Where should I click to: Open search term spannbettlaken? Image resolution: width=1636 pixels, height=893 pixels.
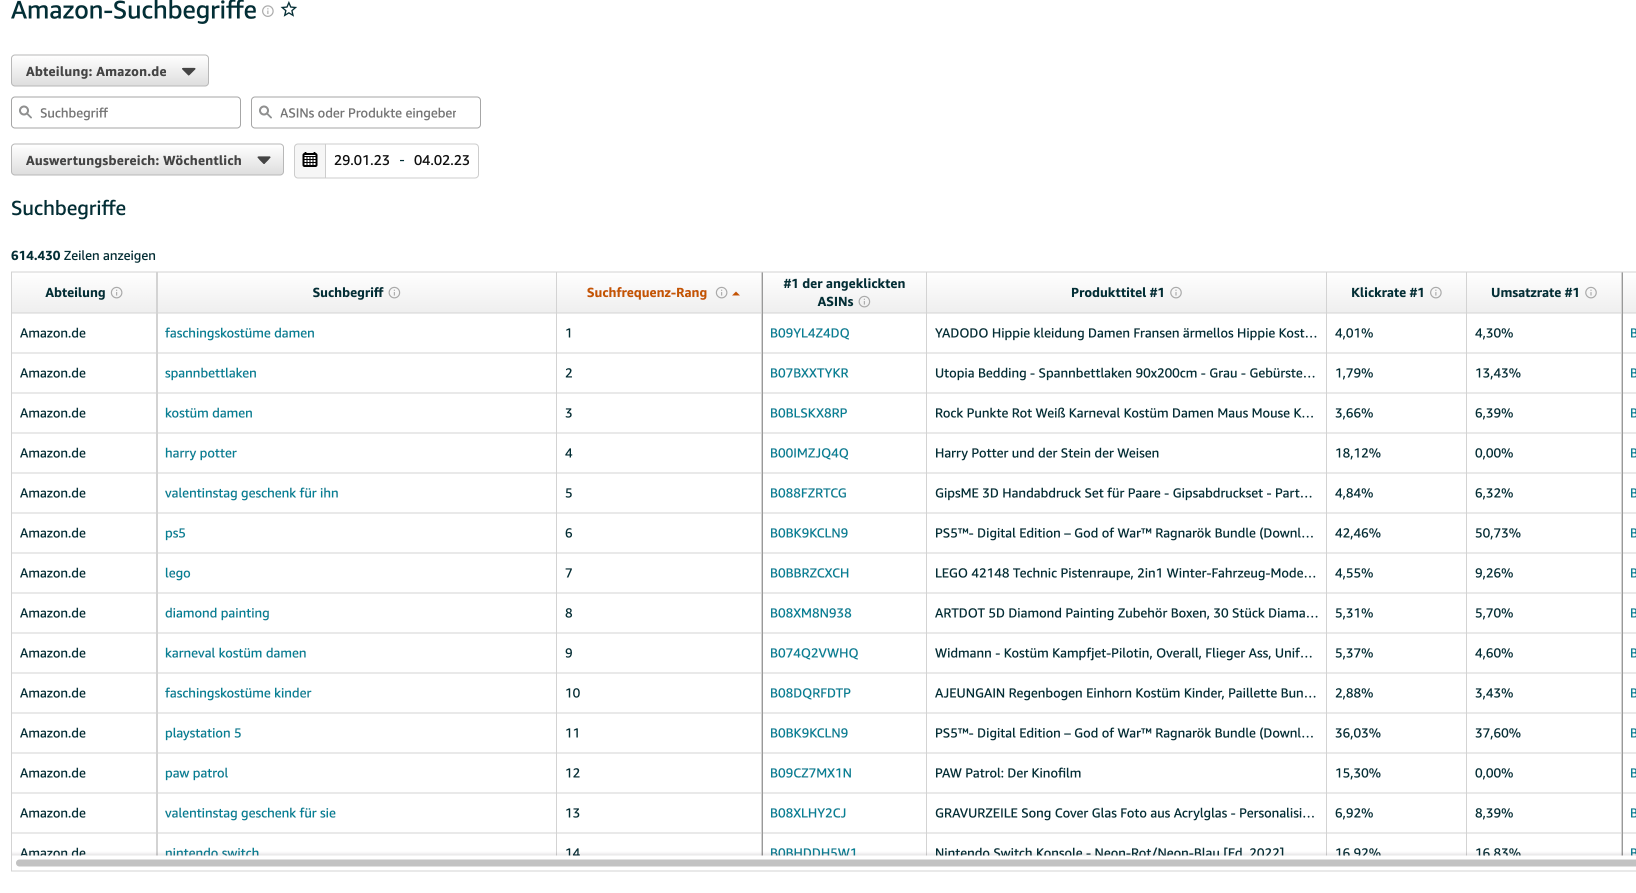coord(211,373)
